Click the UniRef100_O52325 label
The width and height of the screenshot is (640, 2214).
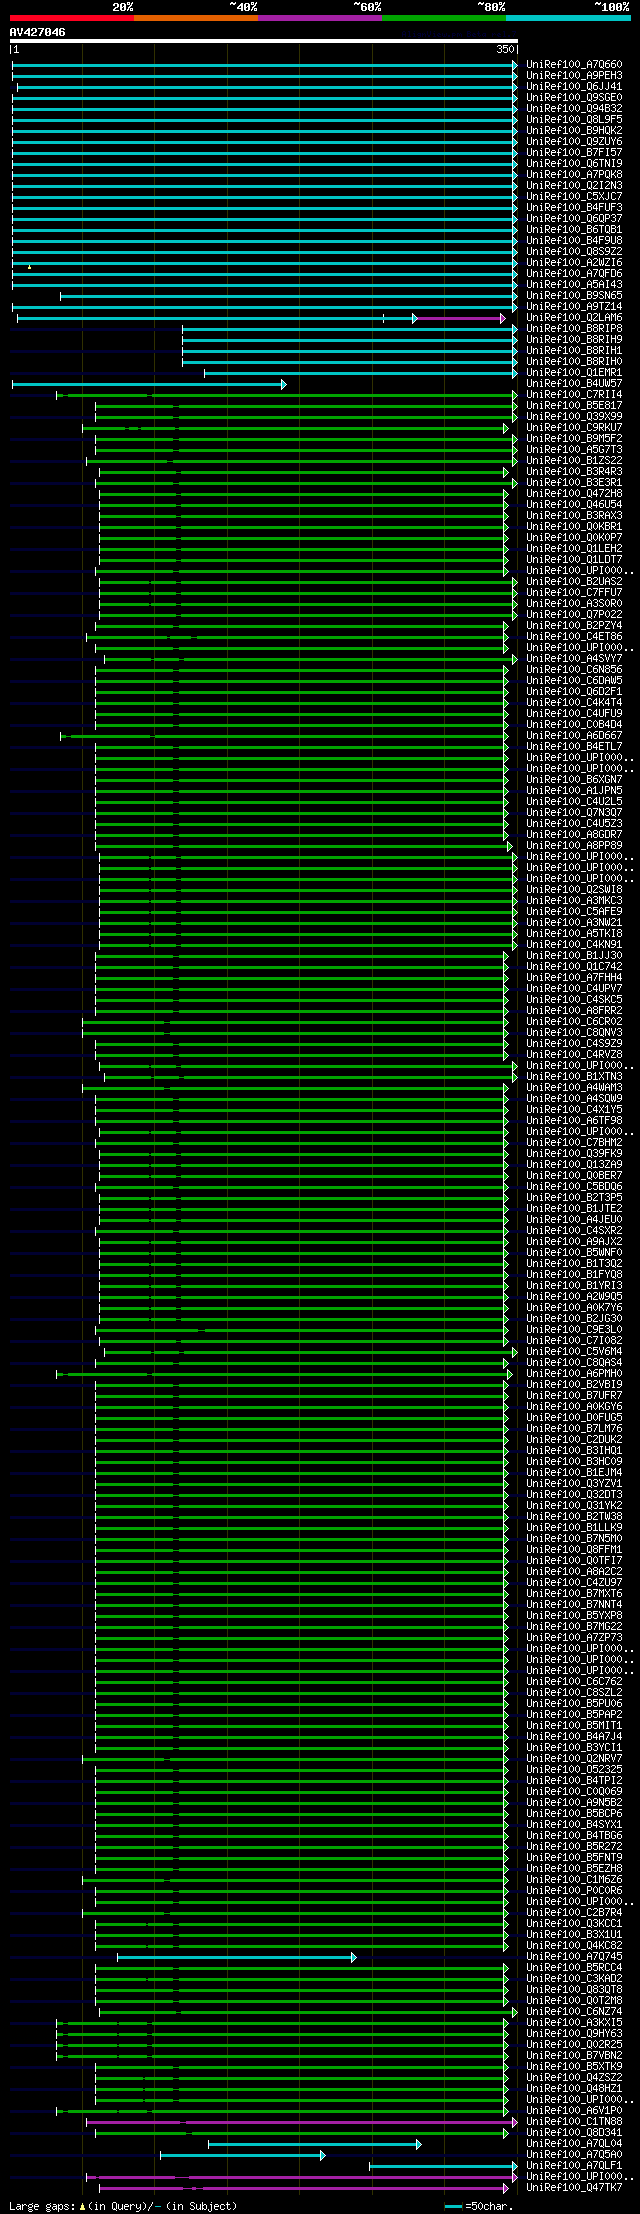point(574,1770)
